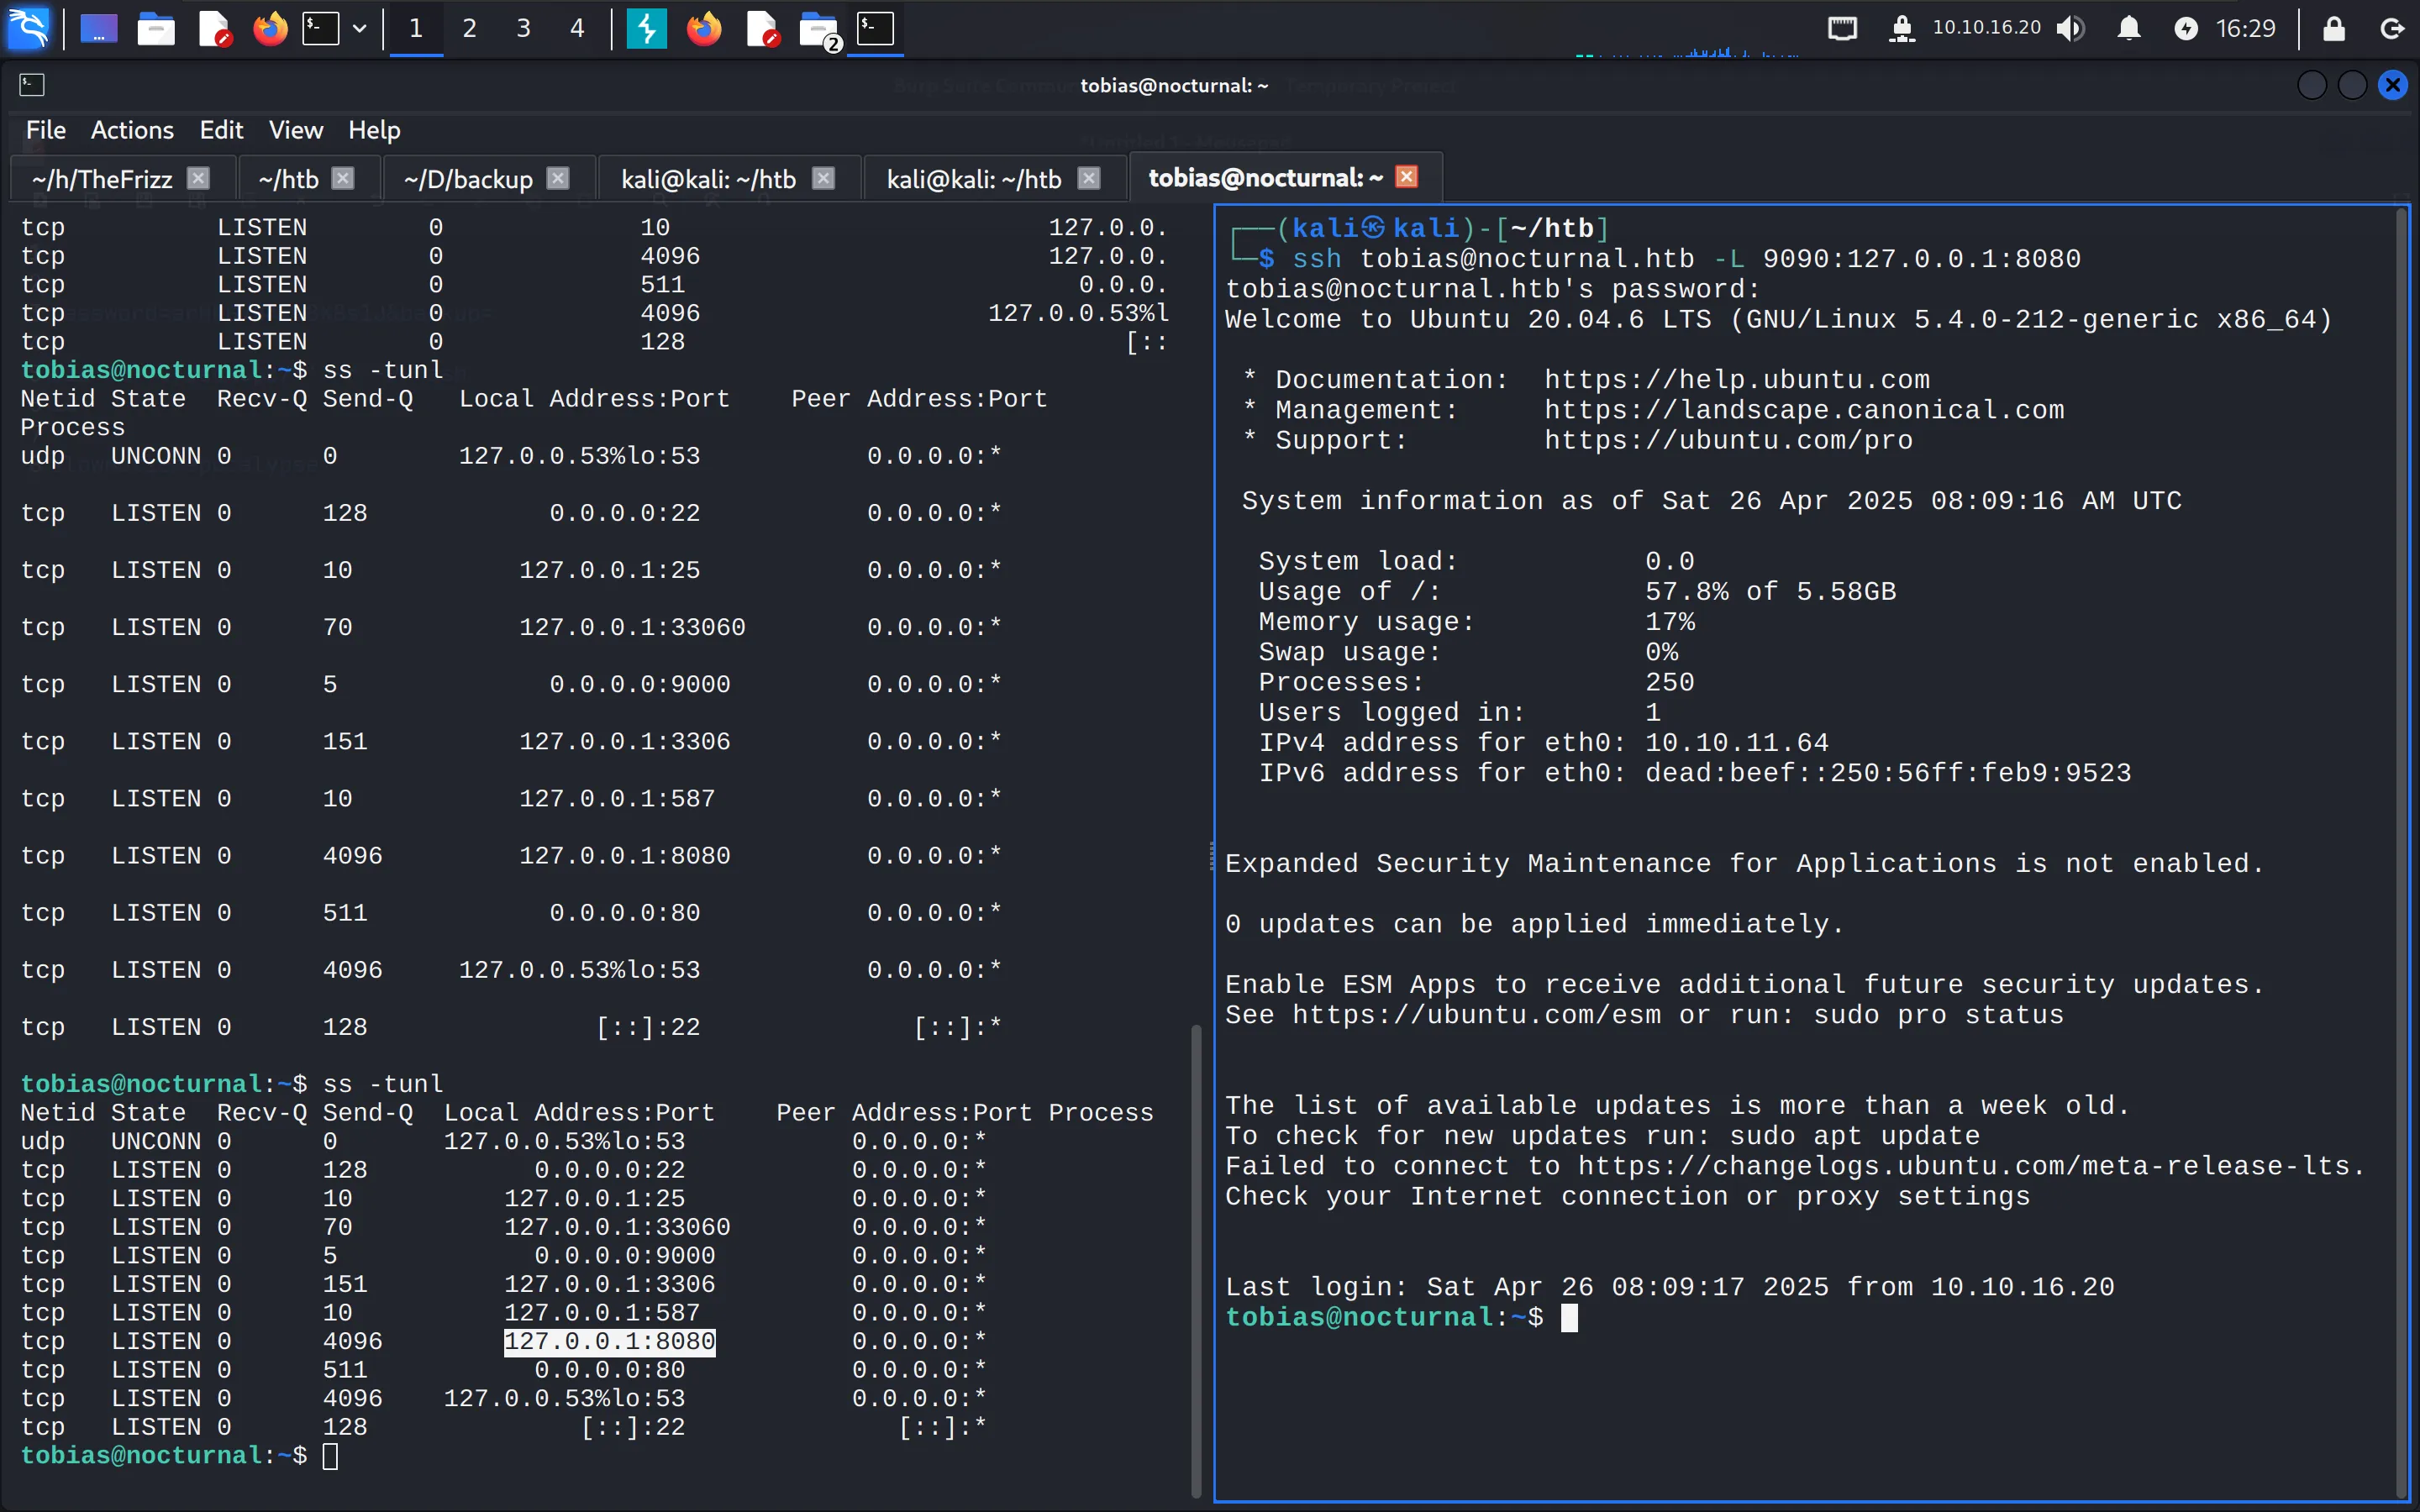The width and height of the screenshot is (2420, 1512).
Task: Open the Actions menu
Action: point(132,130)
